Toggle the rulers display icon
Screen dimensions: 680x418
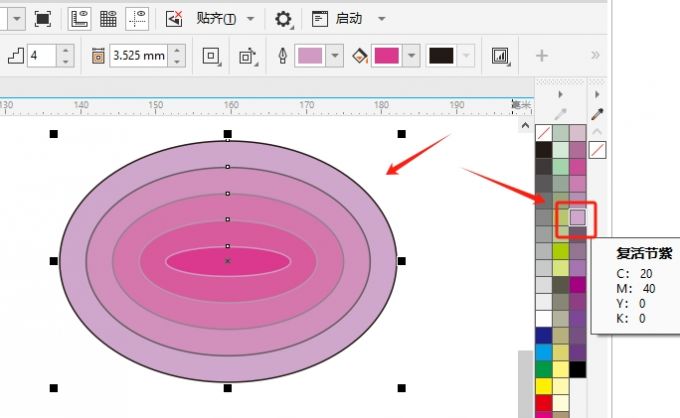pyautogui.click(x=81, y=18)
